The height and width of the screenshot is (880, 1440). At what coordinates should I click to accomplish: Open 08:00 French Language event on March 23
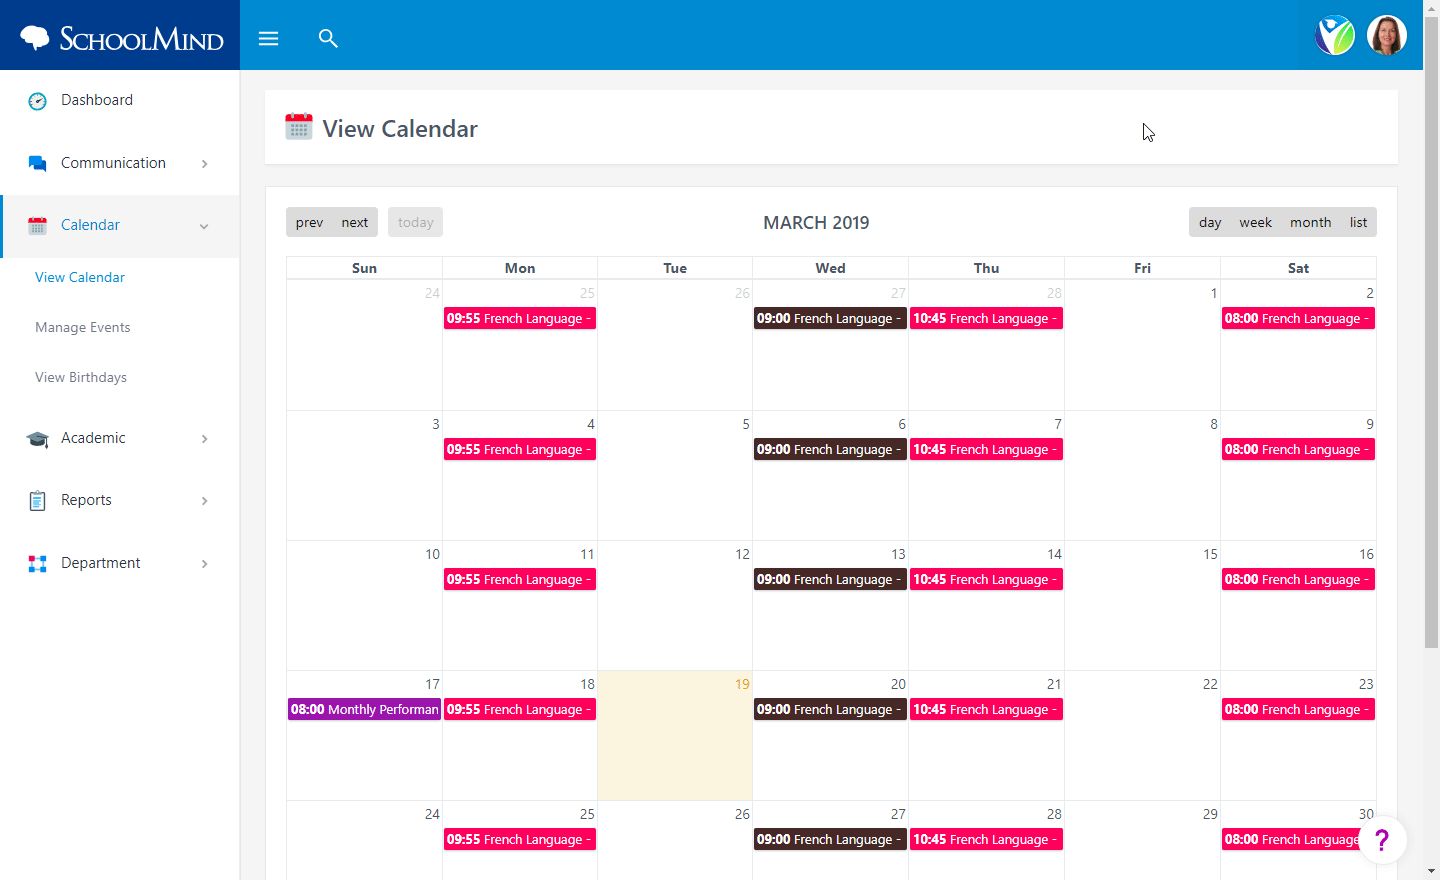[1298, 709]
